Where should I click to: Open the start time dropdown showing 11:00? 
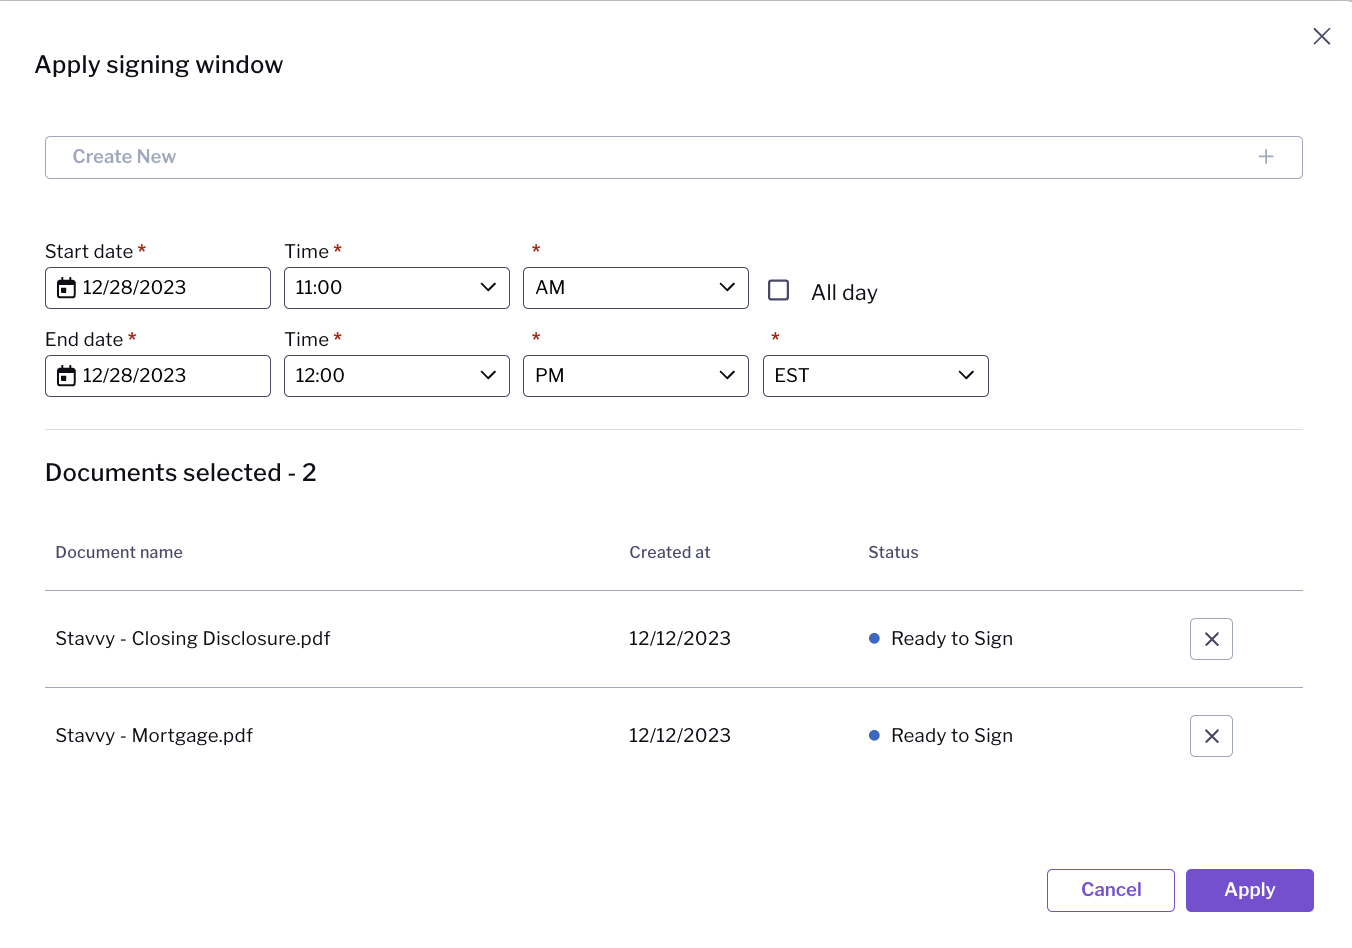pos(396,287)
